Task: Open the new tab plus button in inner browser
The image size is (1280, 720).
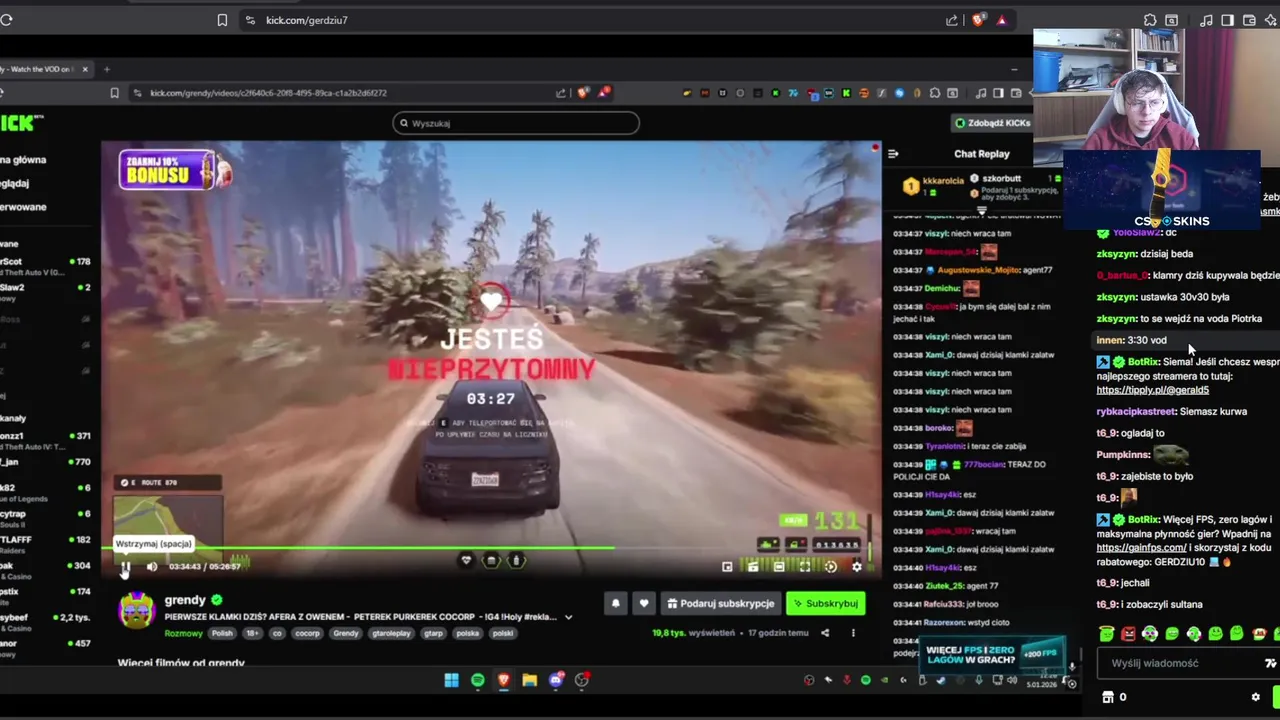Action: [107, 69]
